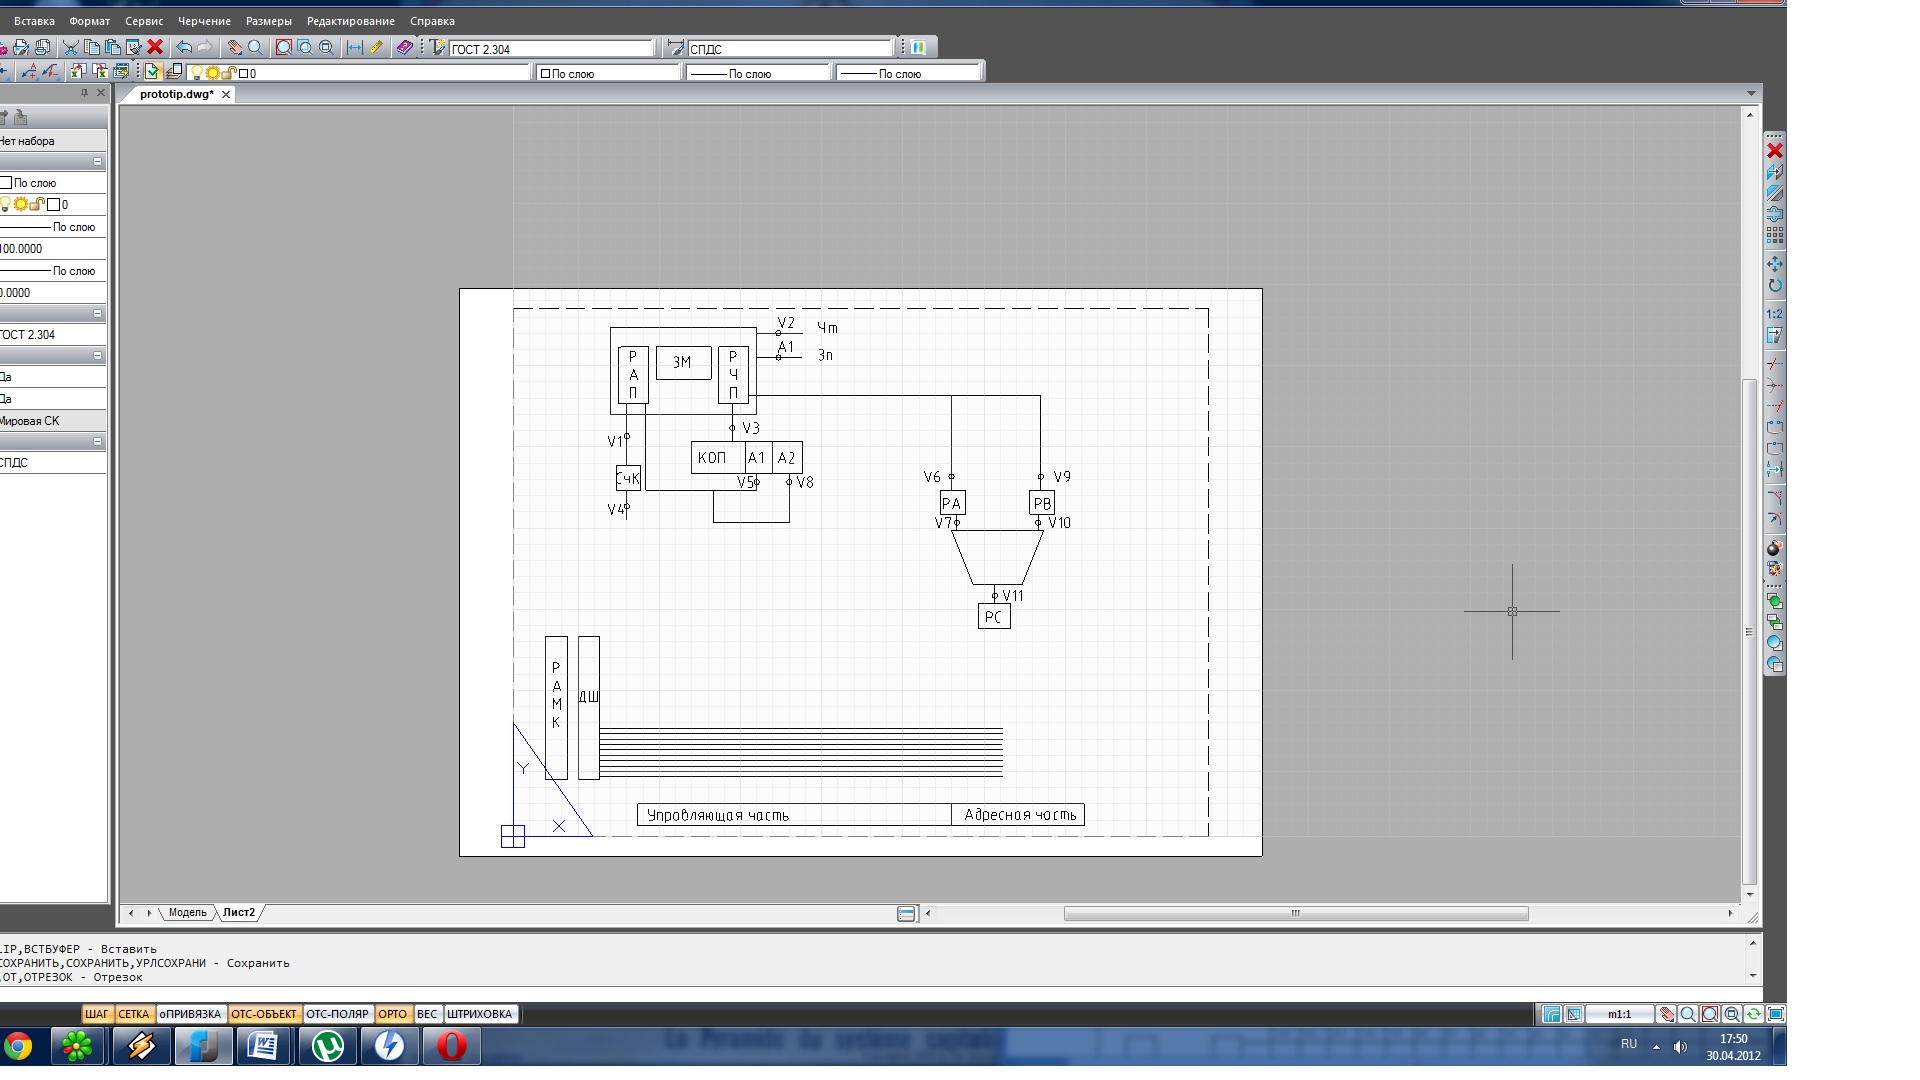Open the ГОСТ 2.304 text style dropdown
Image resolution: width=1920 pixels, height=1080 pixels.
coord(550,49)
